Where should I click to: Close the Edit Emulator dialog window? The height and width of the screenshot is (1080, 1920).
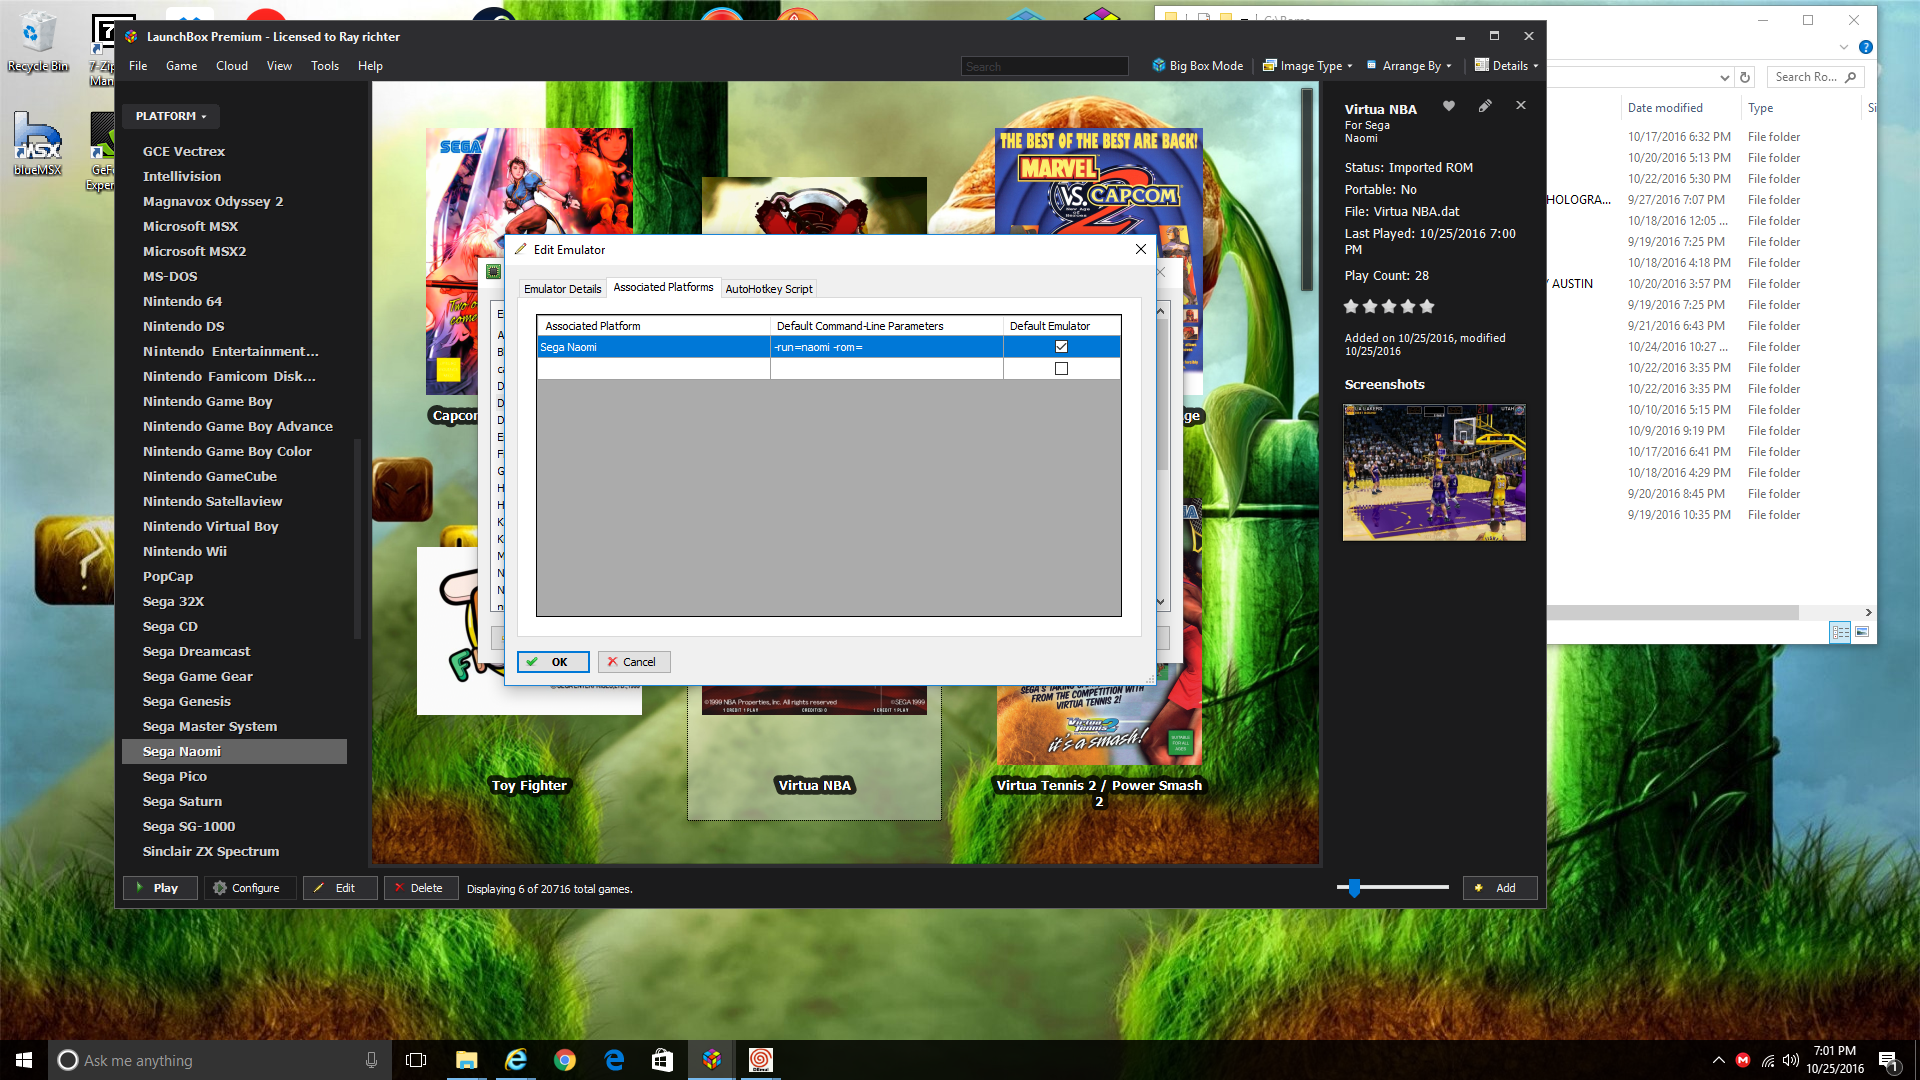point(1141,250)
